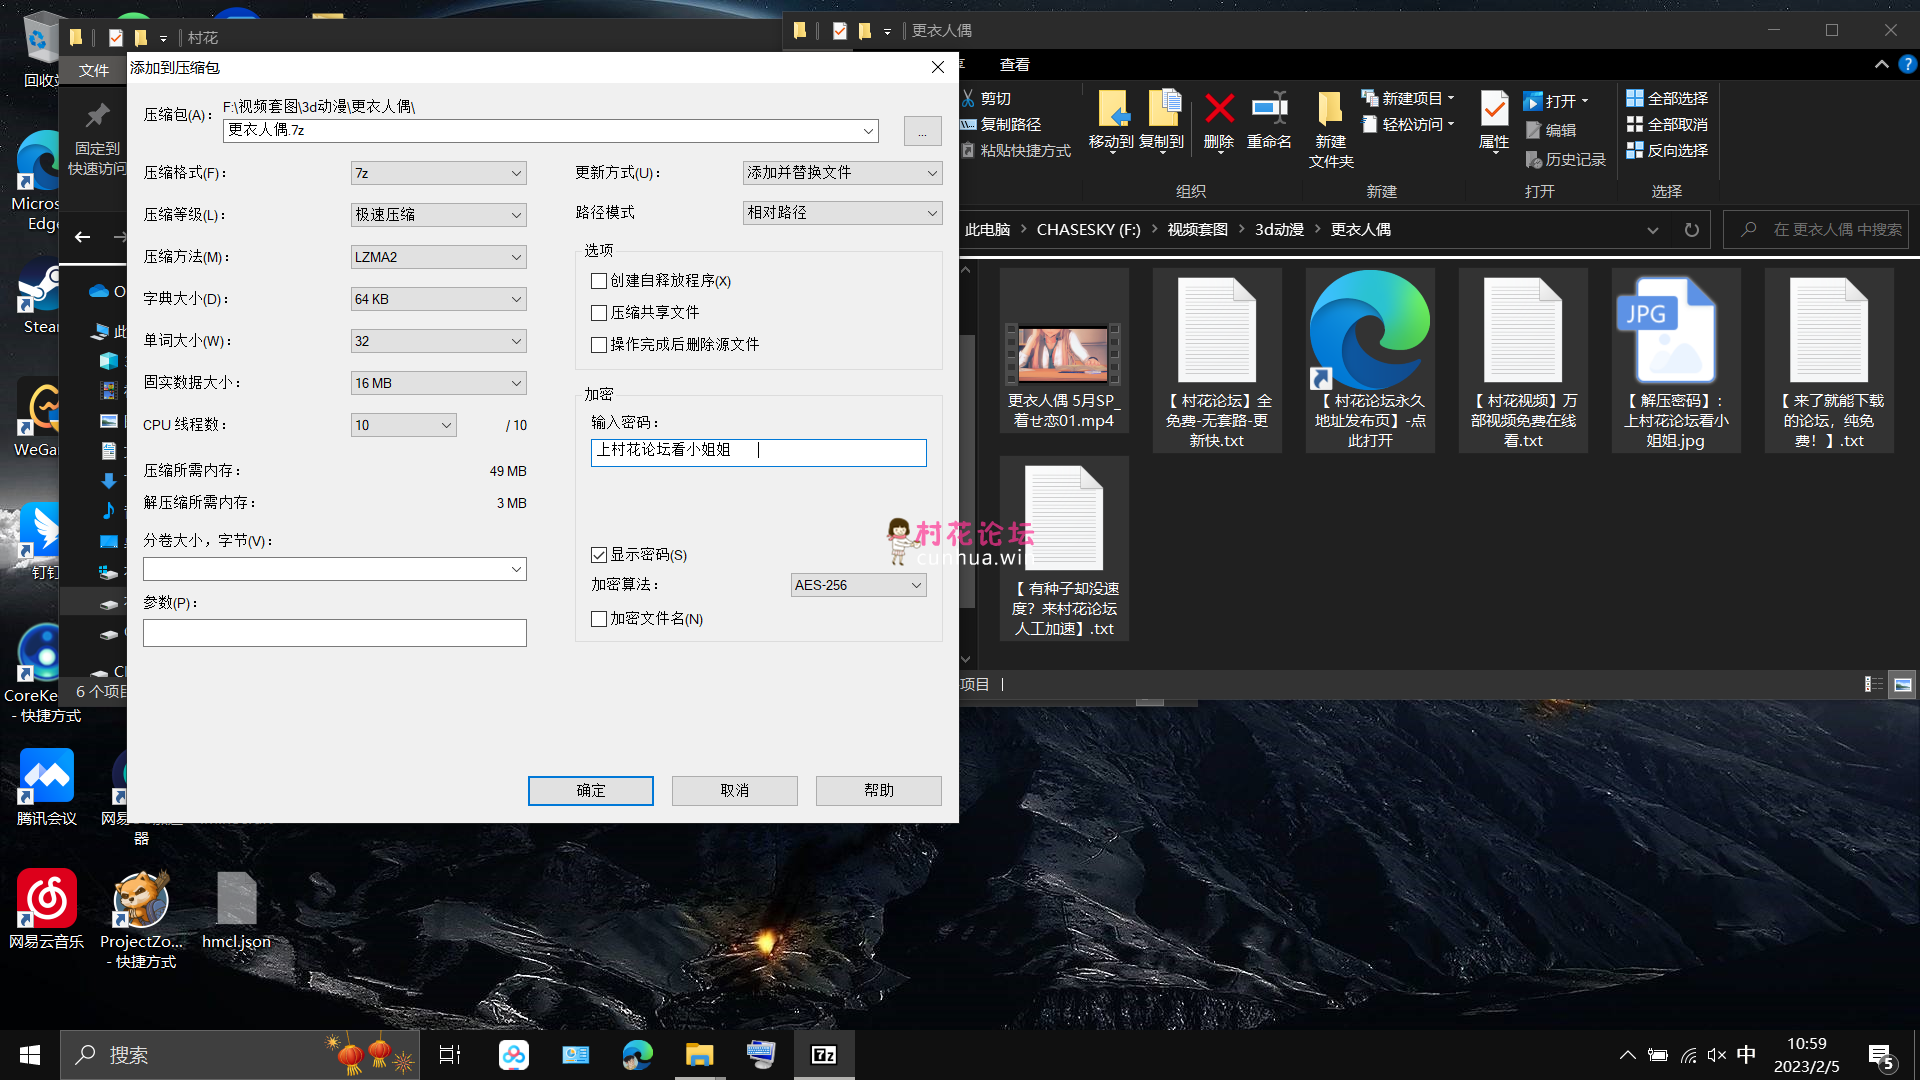Enable 创建自释放程序 checkbox
This screenshot has width=1920, height=1080.
[599, 281]
